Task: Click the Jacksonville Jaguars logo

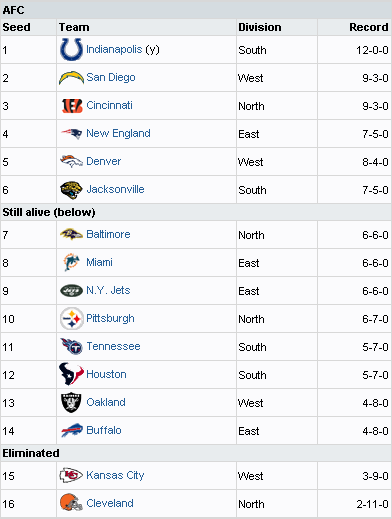Action: pos(71,190)
